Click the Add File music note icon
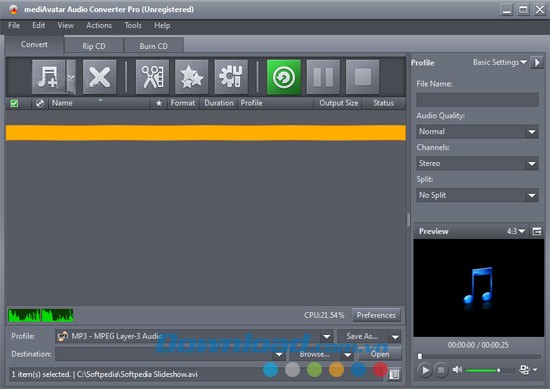This screenshot has height=389, width=550. [48, 77]
